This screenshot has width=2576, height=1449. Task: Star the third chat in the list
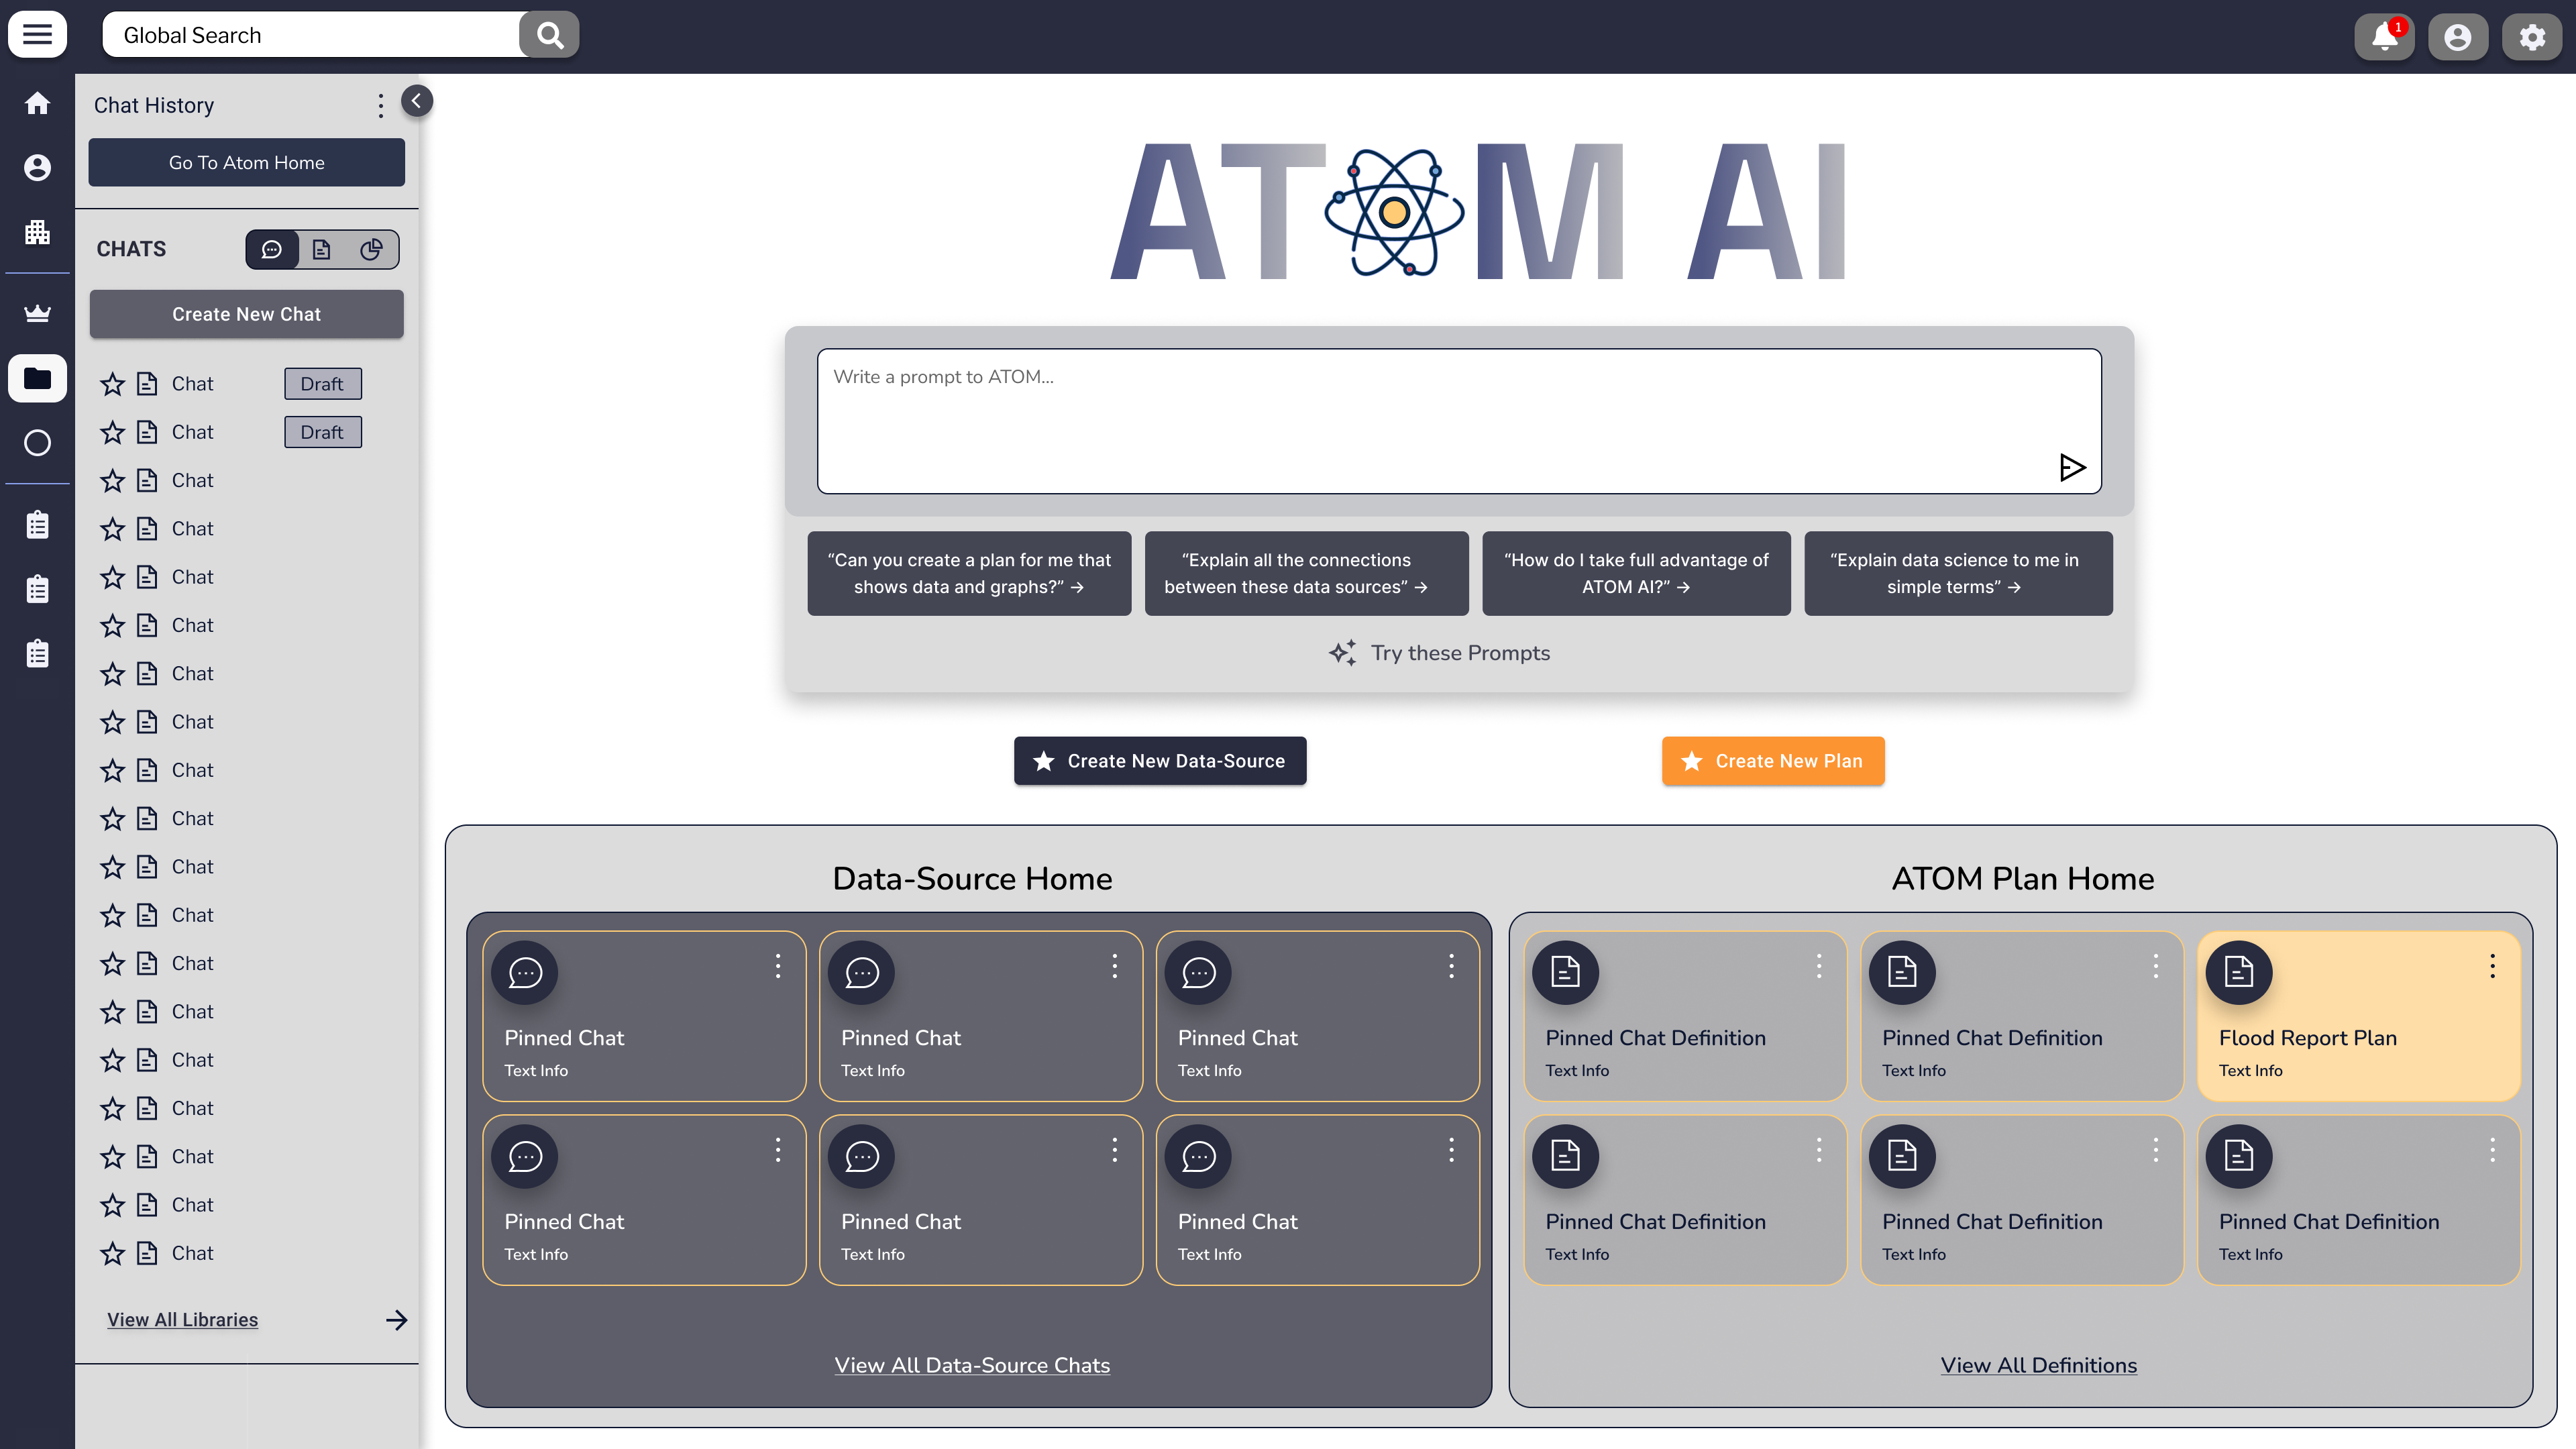coord(112,481)
